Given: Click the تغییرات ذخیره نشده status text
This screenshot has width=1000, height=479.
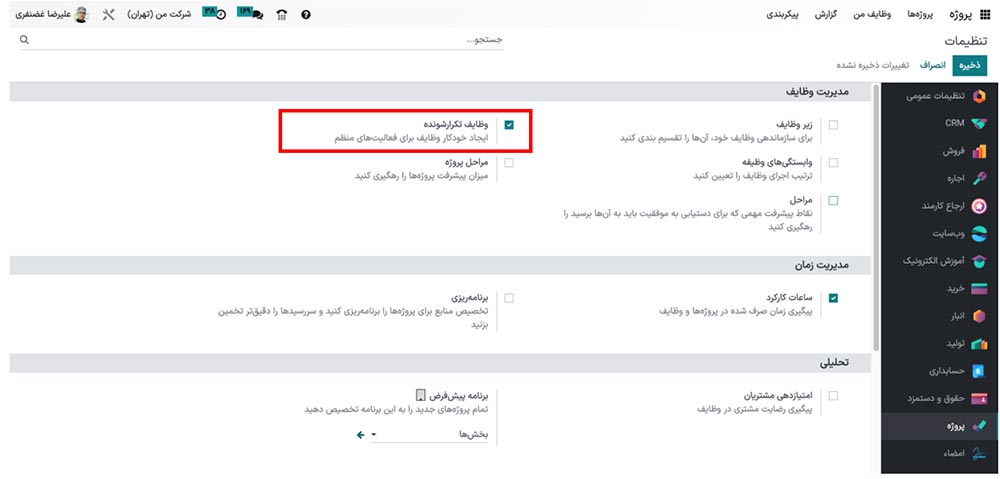Looking at the screenshot, I should [x=874, y=65].
